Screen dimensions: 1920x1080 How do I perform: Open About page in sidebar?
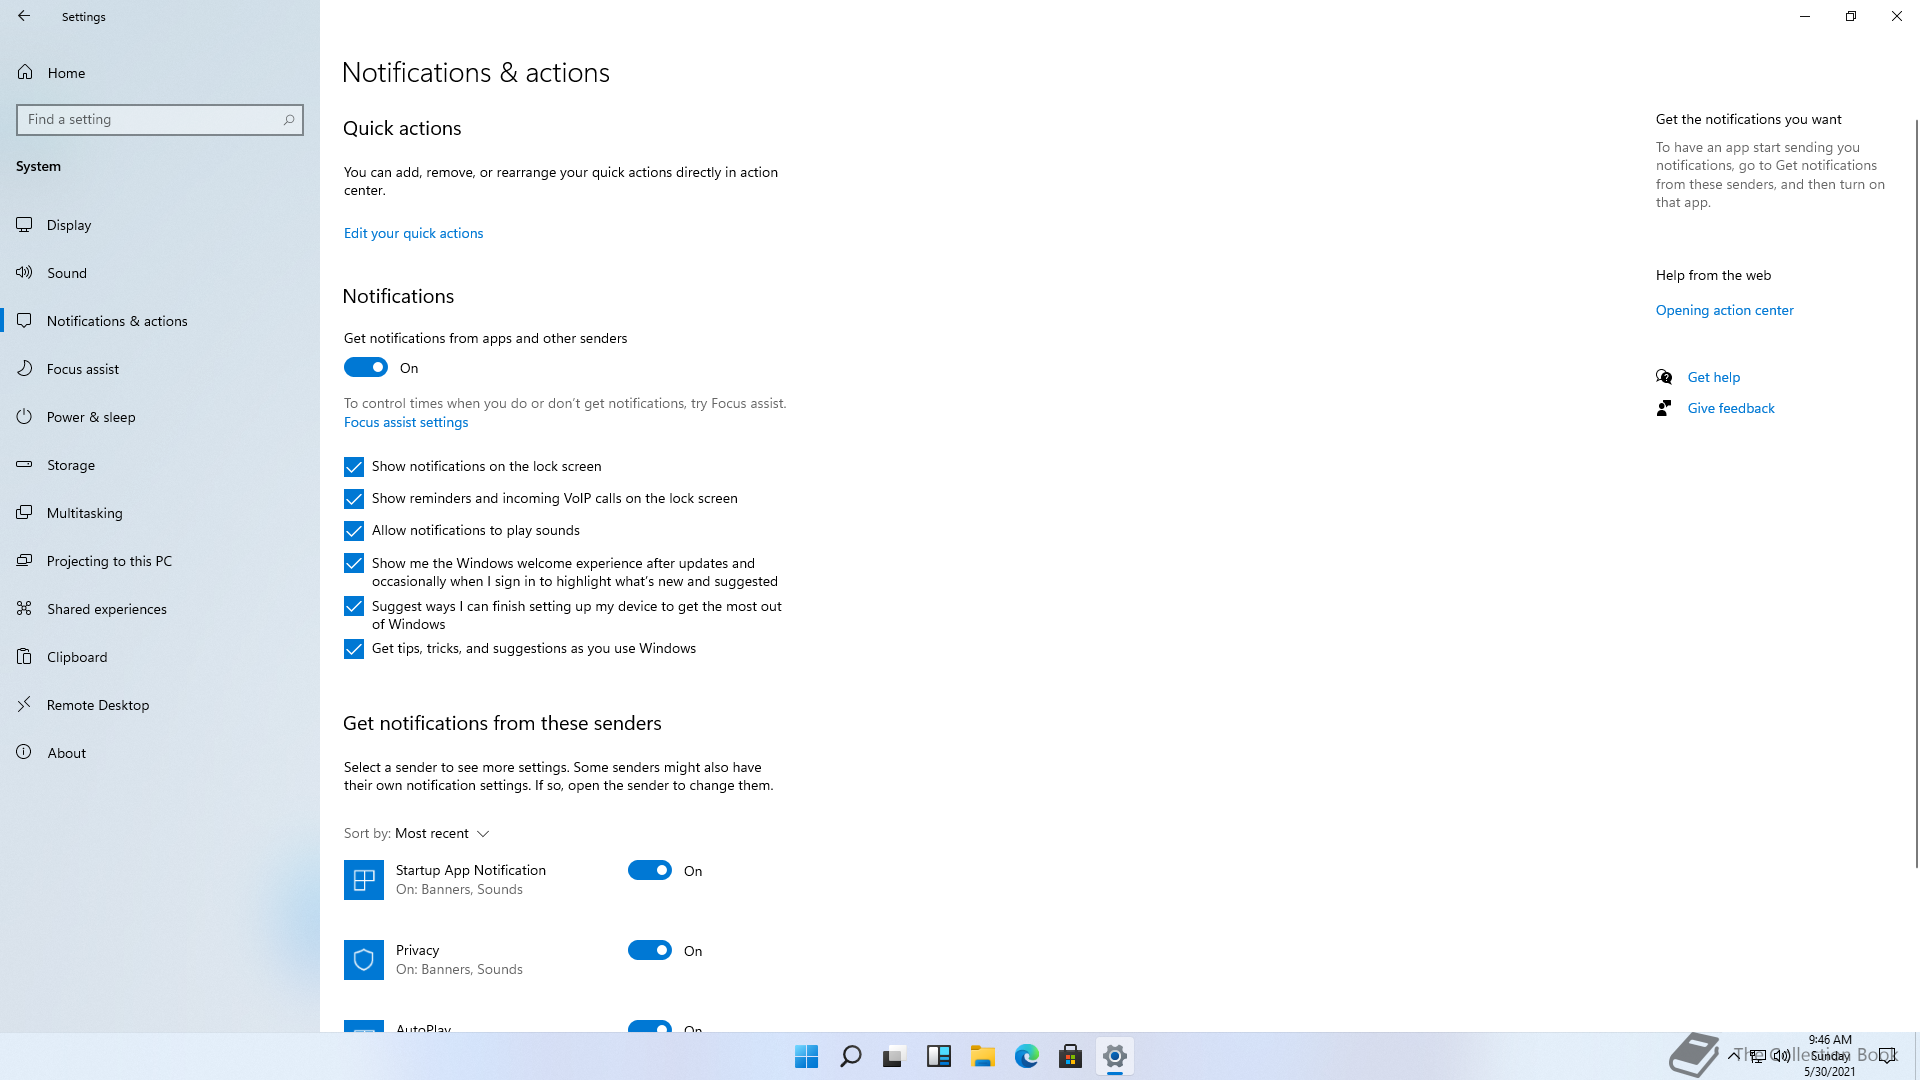pos(160,753)
